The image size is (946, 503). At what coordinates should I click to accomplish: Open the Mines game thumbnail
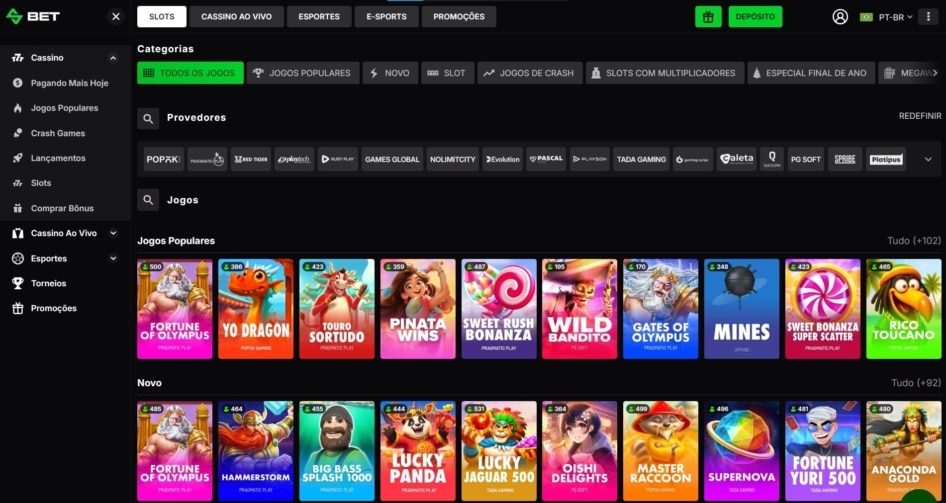coord(741,309)
